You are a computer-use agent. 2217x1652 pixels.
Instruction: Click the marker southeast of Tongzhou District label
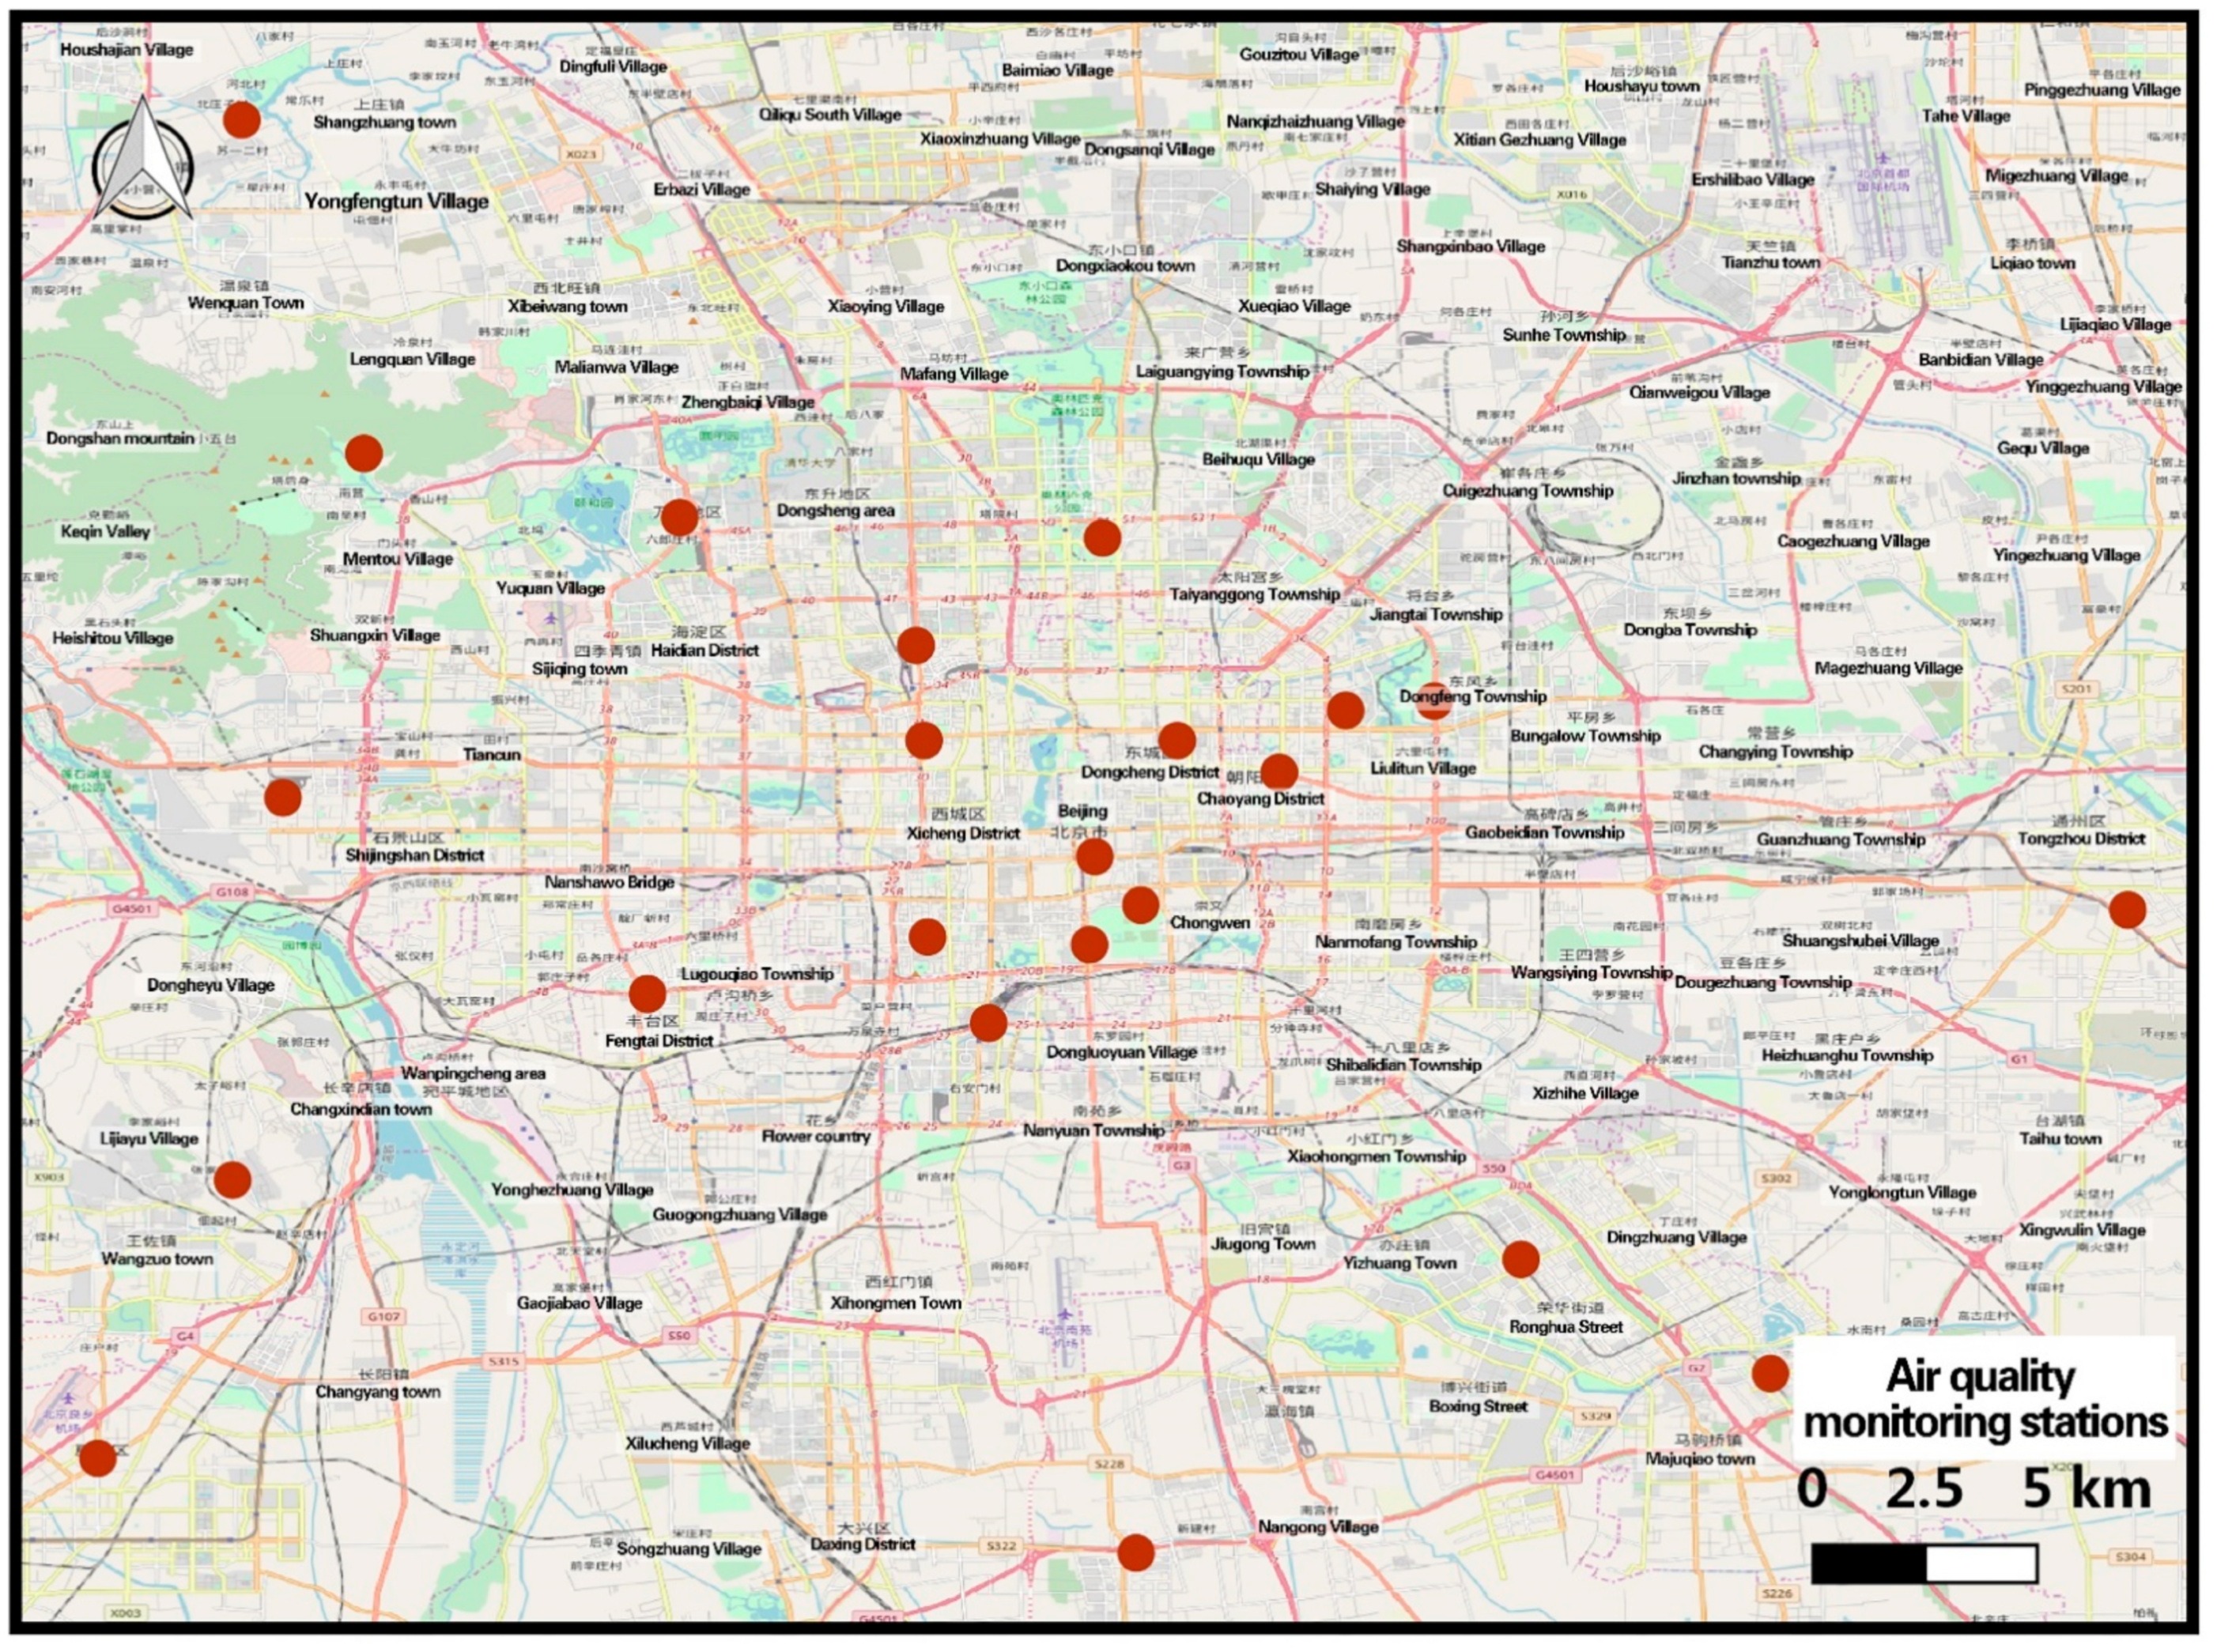pos(2127,910)
